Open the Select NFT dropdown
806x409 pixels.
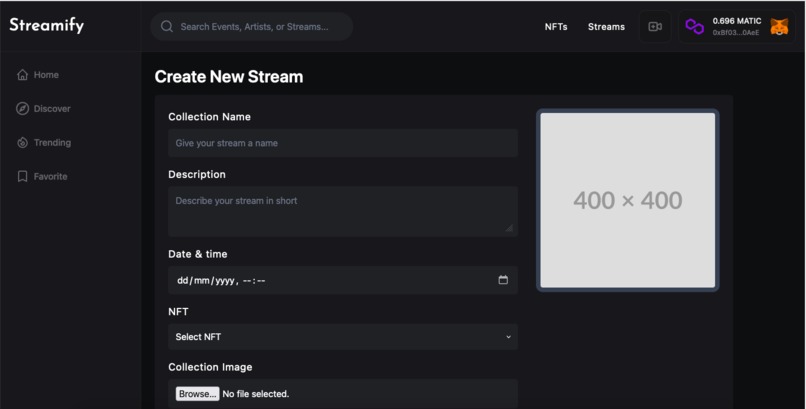pos(343,337)
